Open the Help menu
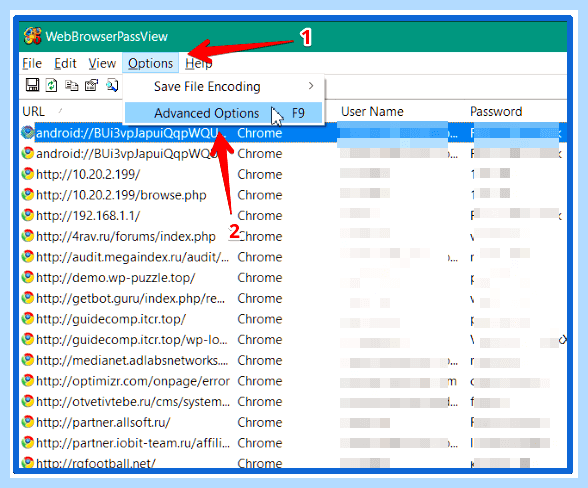 [198, 63]
